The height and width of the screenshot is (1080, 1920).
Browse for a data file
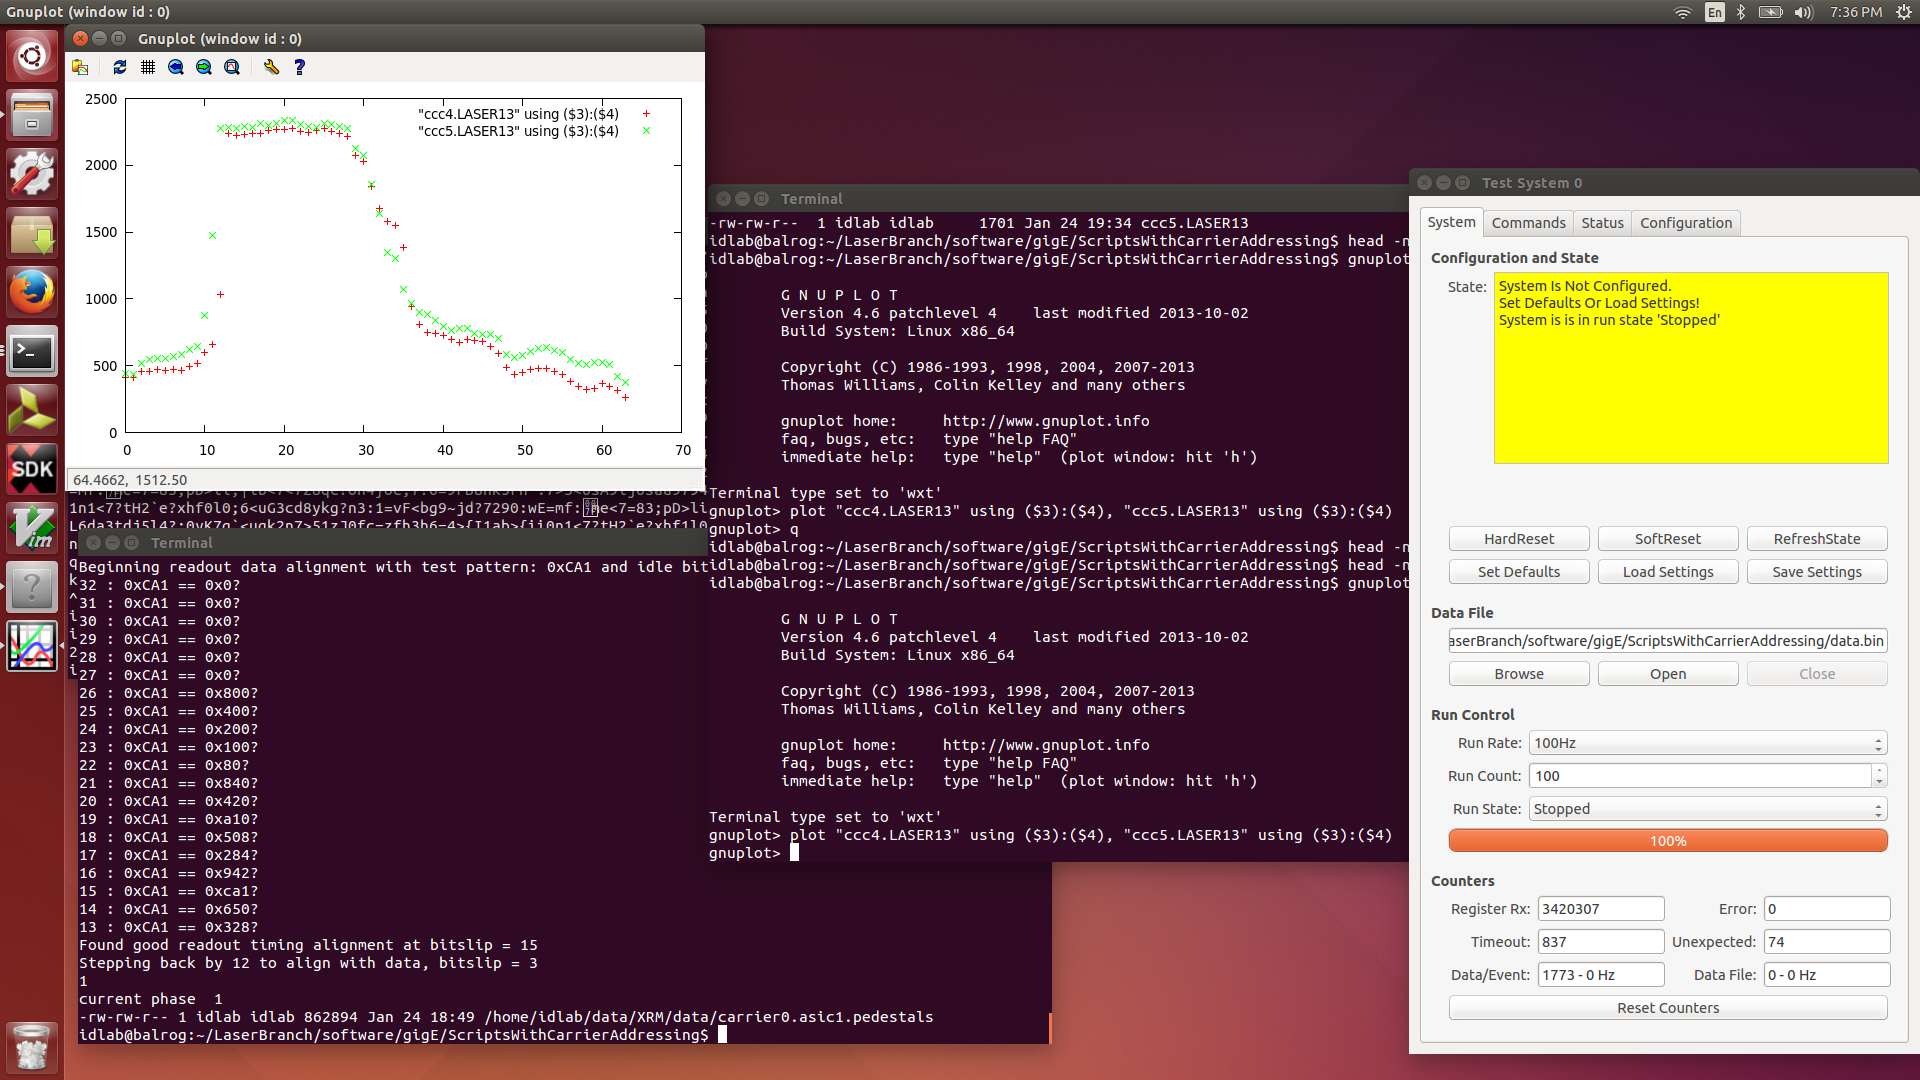click(1519, 674)
